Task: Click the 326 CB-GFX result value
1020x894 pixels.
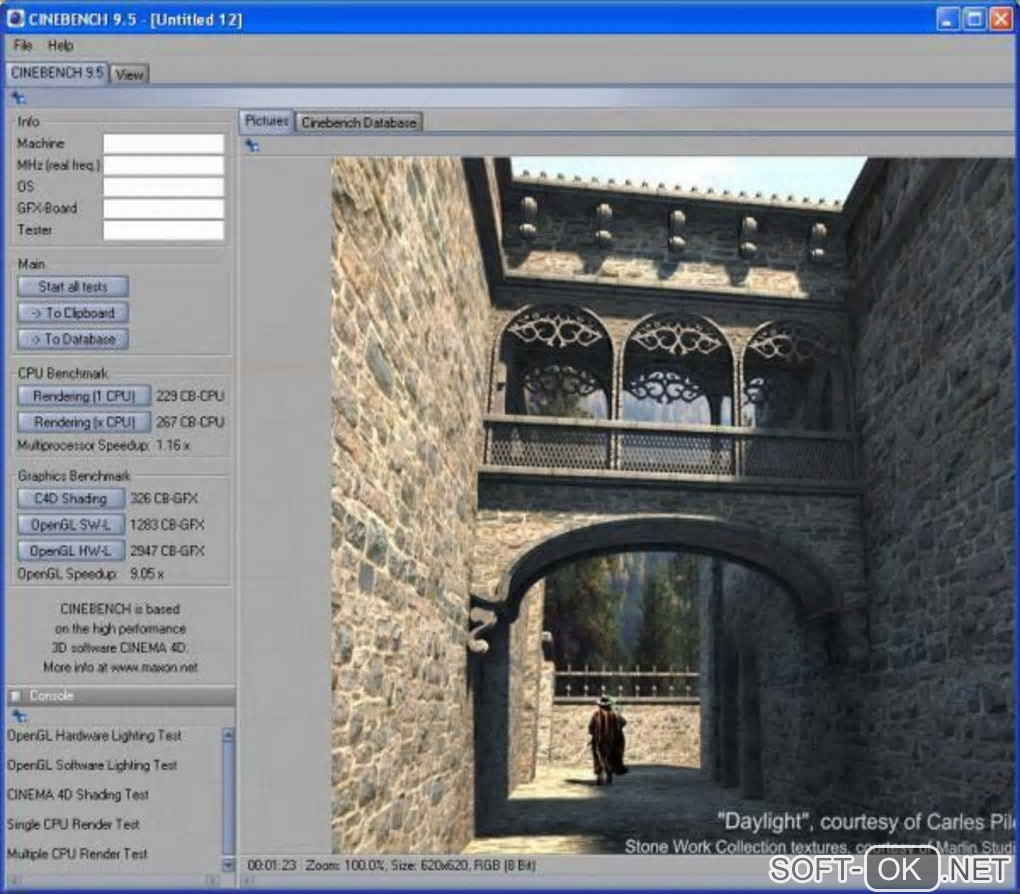Action: 164,498
